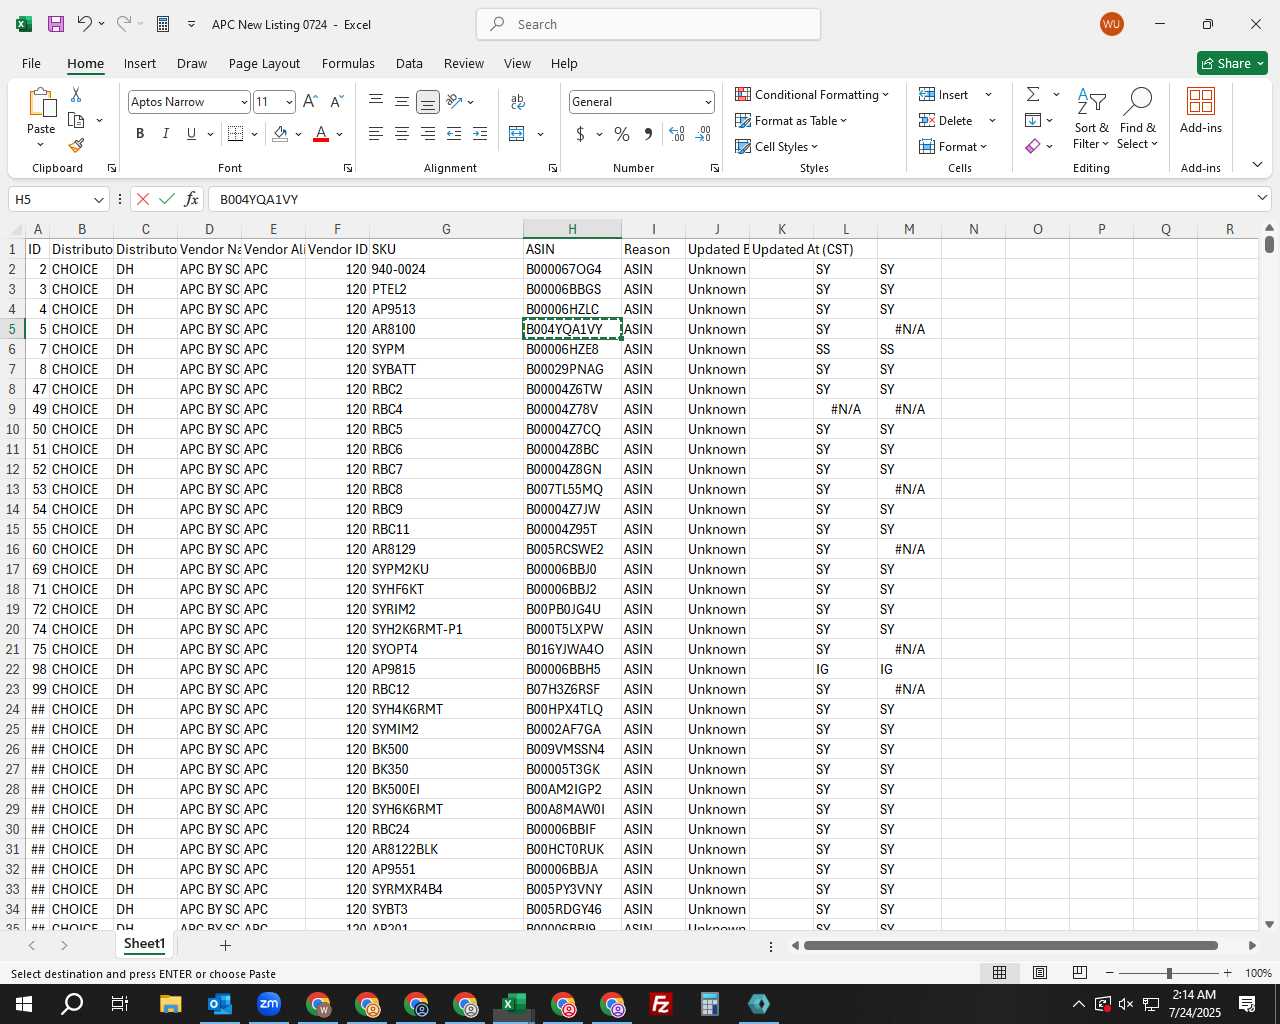Click the Wrap Text icon
The image size is (1280, 1024).
(518, 102)
